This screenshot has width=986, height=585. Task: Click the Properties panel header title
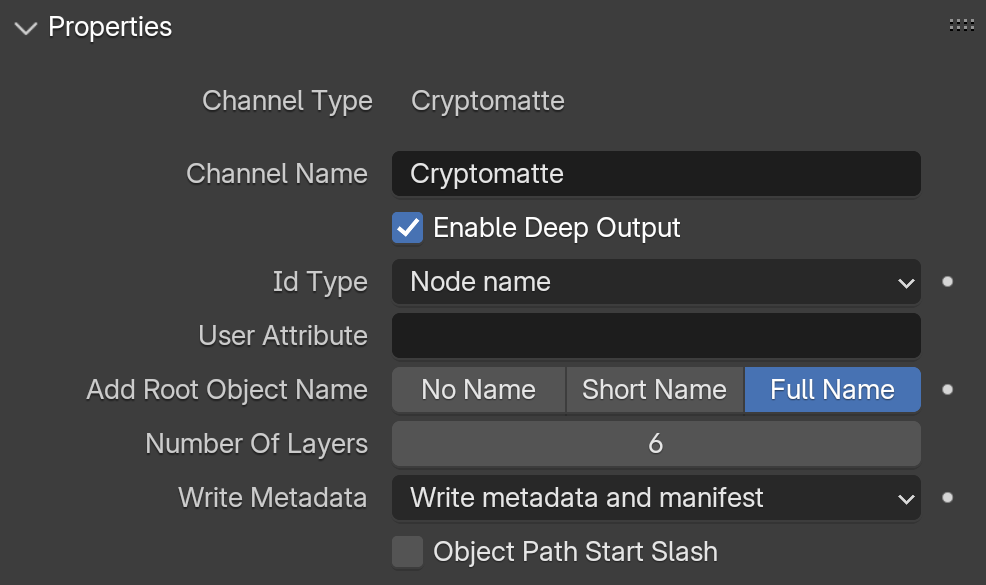click(110, 27)
